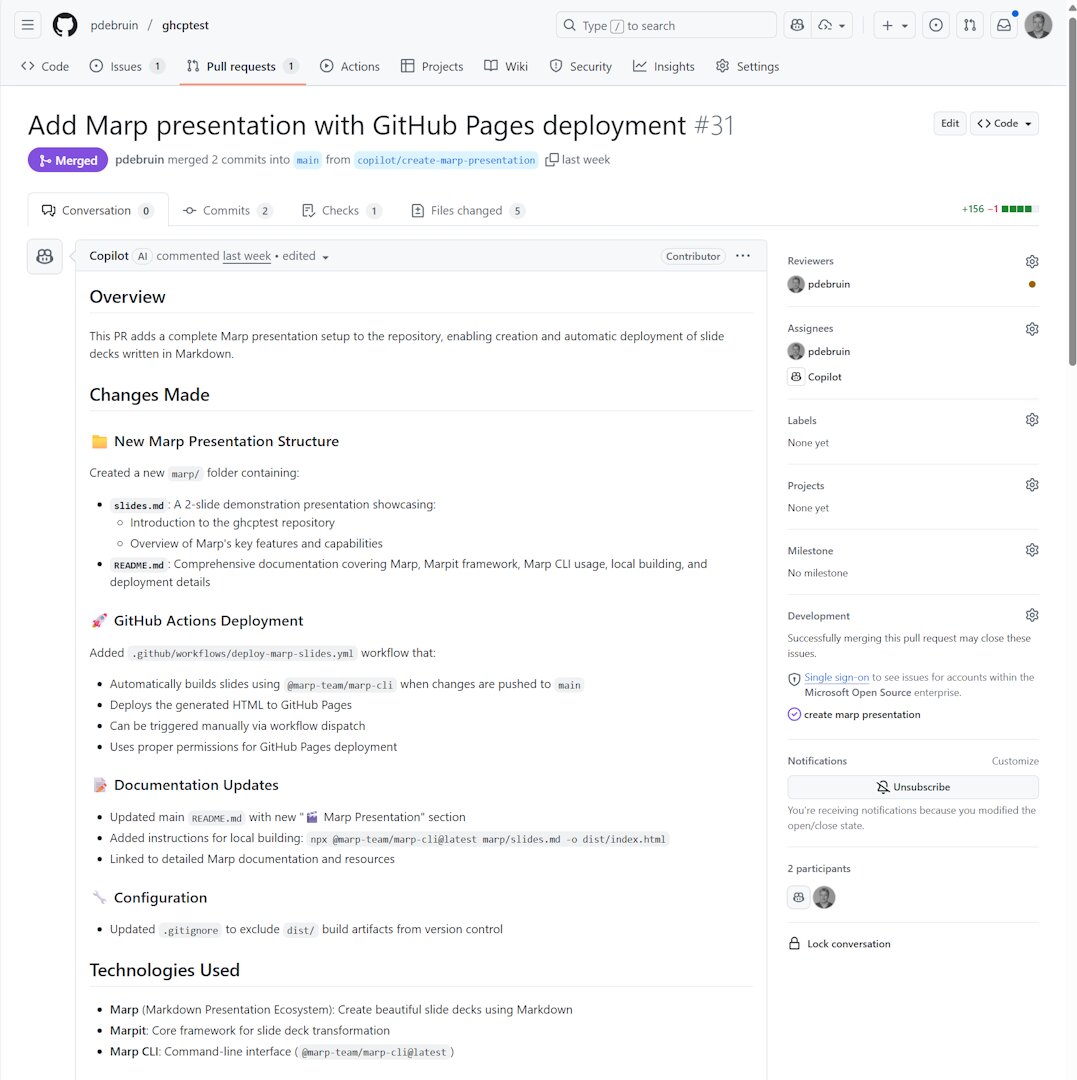Click the Lock conversation icon
Viewport: 1077px width, 1080px height.
[795, 943]
